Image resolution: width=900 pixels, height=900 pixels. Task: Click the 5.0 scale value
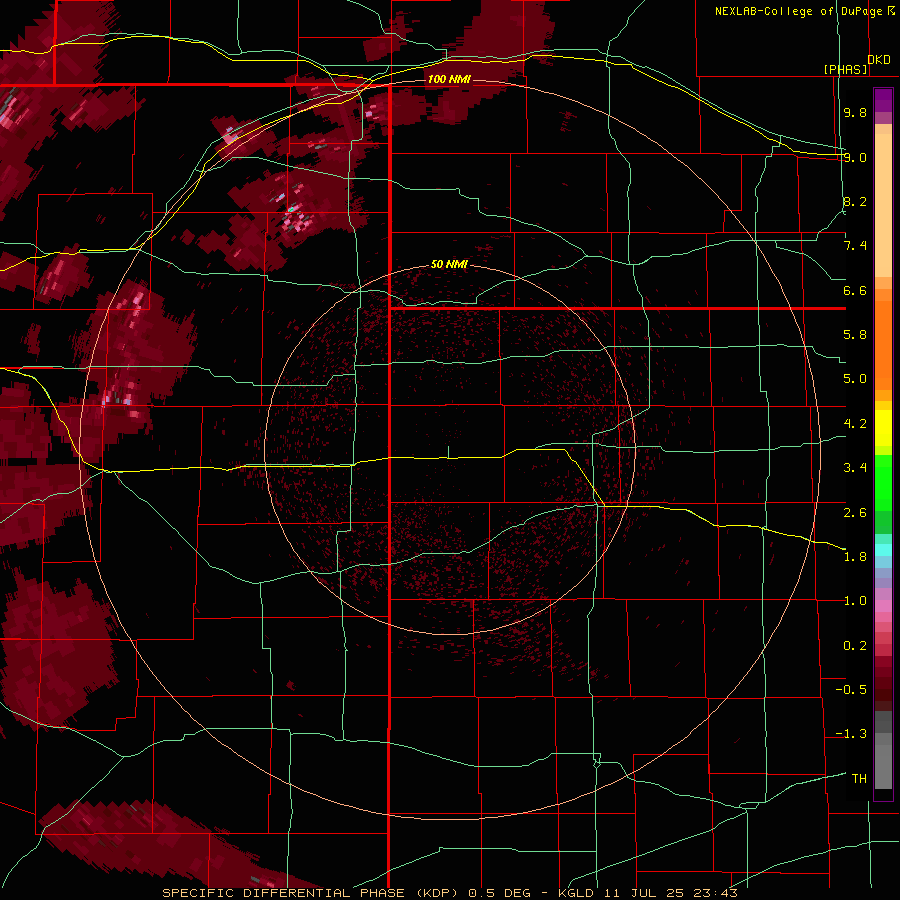(x=855, y=379)
